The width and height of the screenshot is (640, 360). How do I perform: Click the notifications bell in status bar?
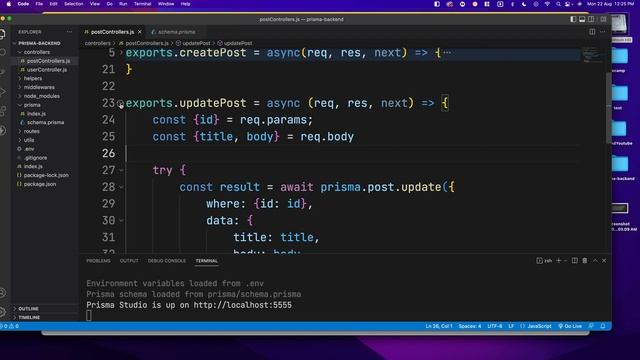point(603,326)
